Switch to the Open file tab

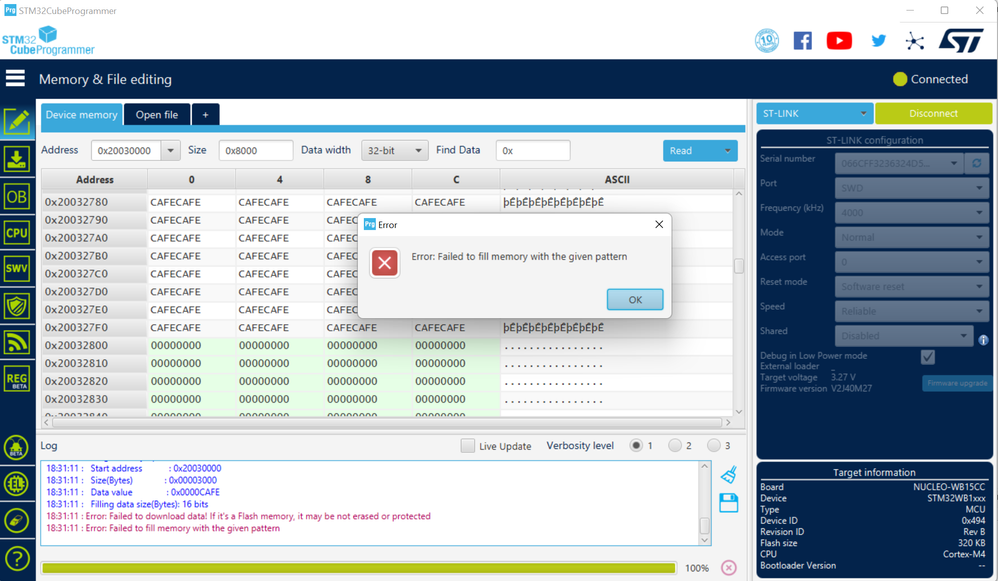tap(157, 115)
